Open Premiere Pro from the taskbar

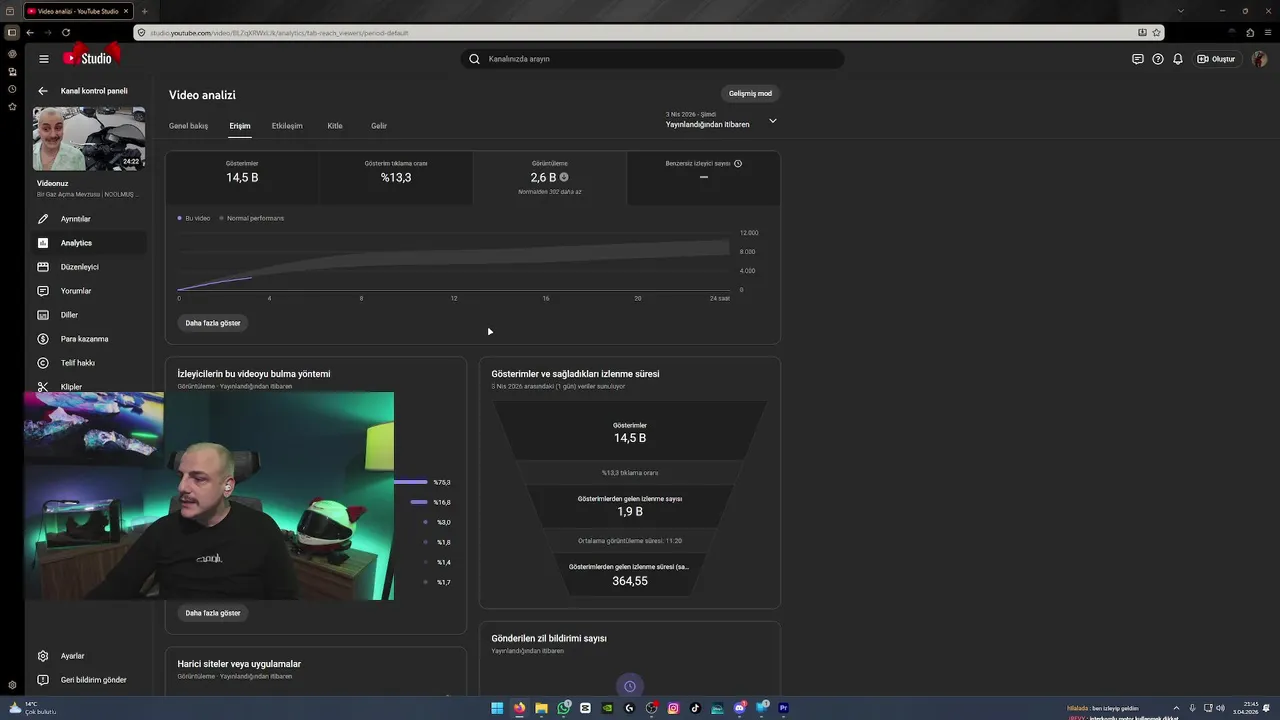(x=783, y=708)
